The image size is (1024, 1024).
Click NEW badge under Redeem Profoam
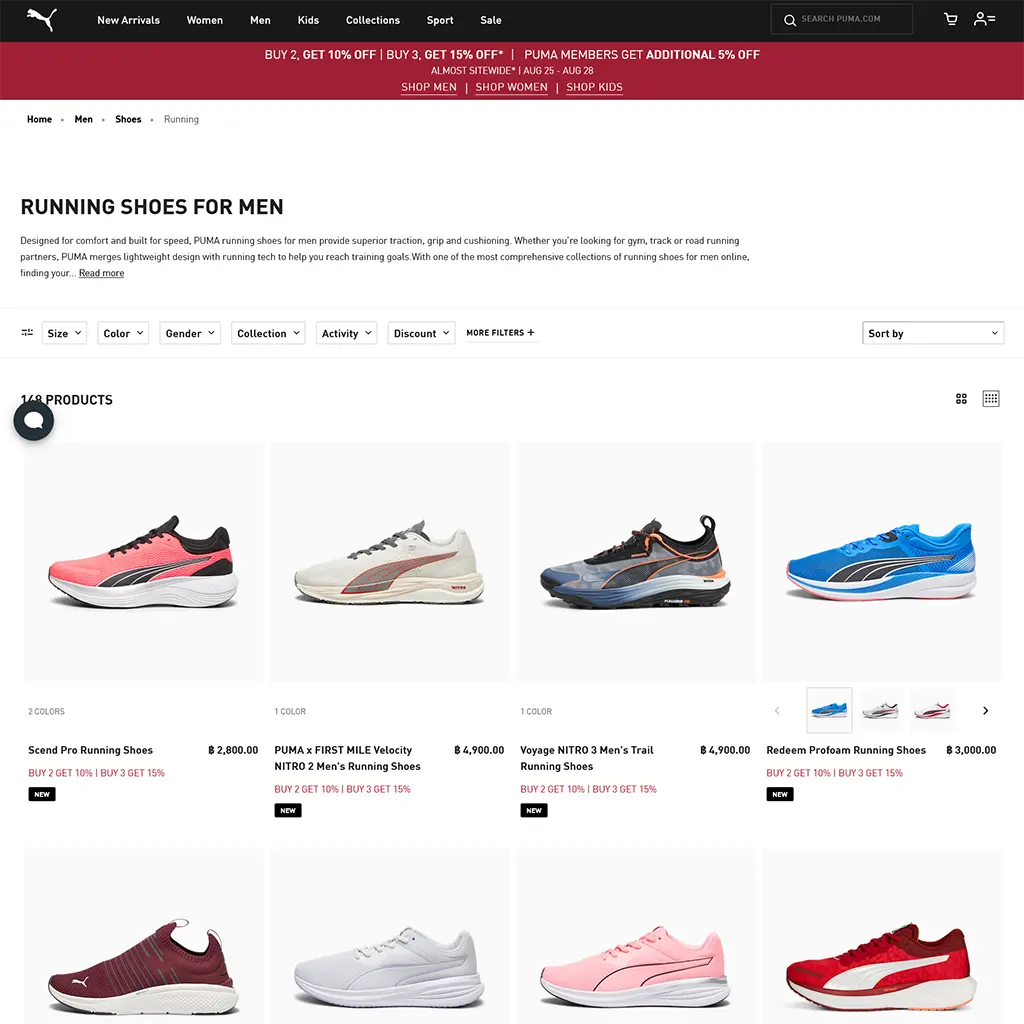coord(780,794)
